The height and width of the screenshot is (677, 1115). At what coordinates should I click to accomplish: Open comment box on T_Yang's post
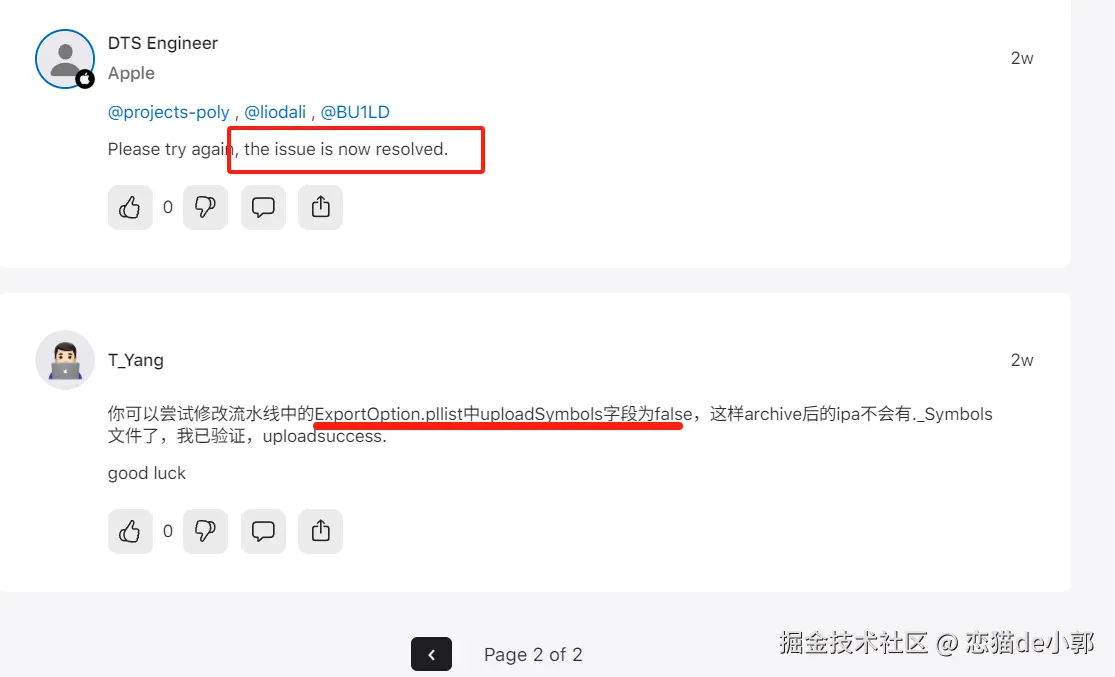tap(263, 531)
